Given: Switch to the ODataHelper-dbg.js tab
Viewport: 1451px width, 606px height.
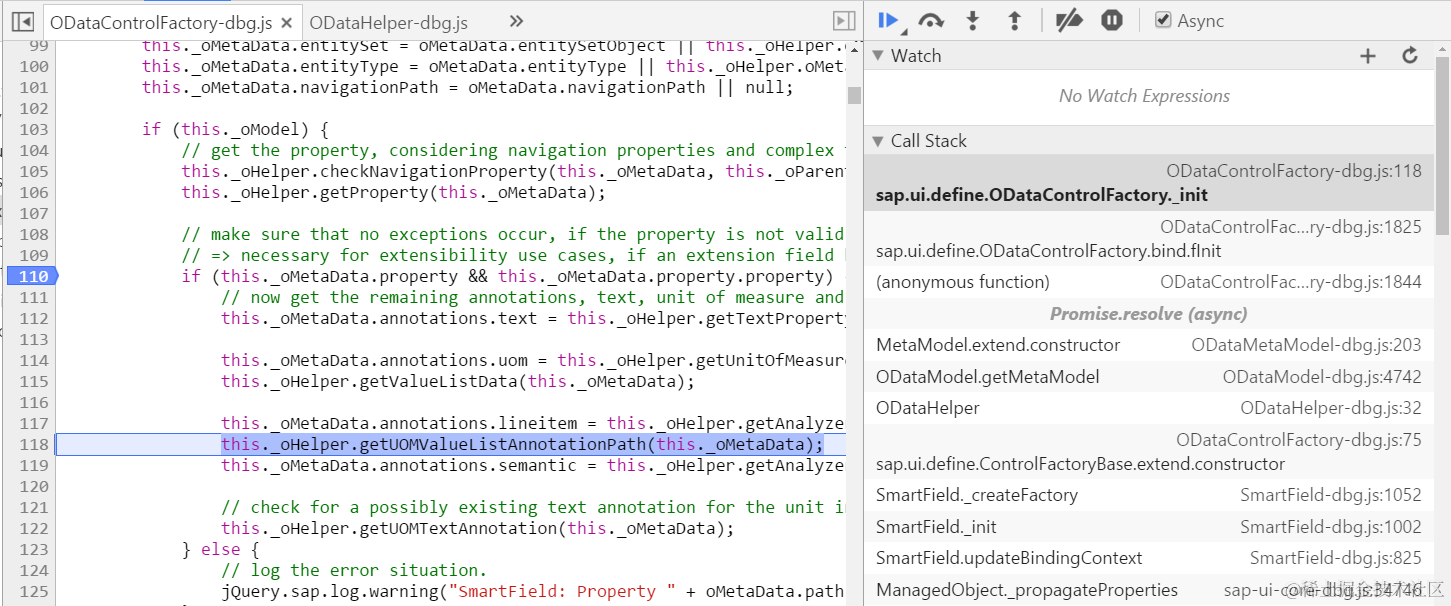Looking at the screenshot, I should [x=388, y=22].
